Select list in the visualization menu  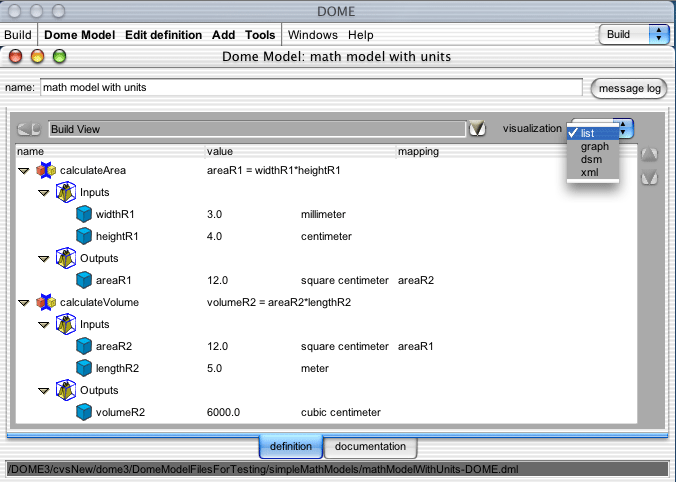pos(593,133)
